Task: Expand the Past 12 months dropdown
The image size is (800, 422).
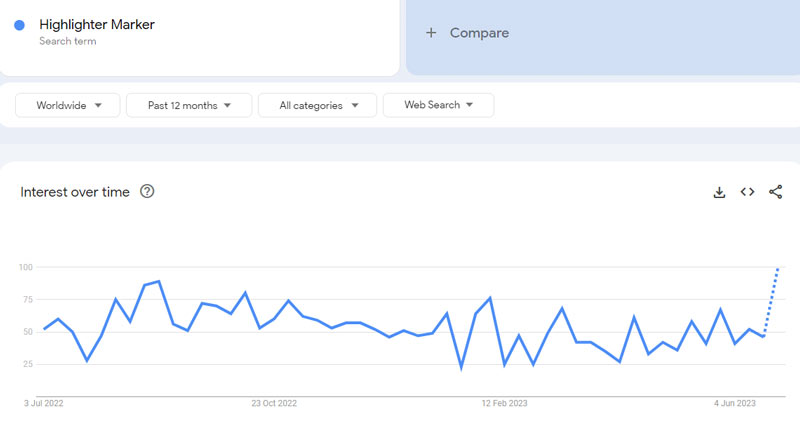Action: [x=190, y=105]
